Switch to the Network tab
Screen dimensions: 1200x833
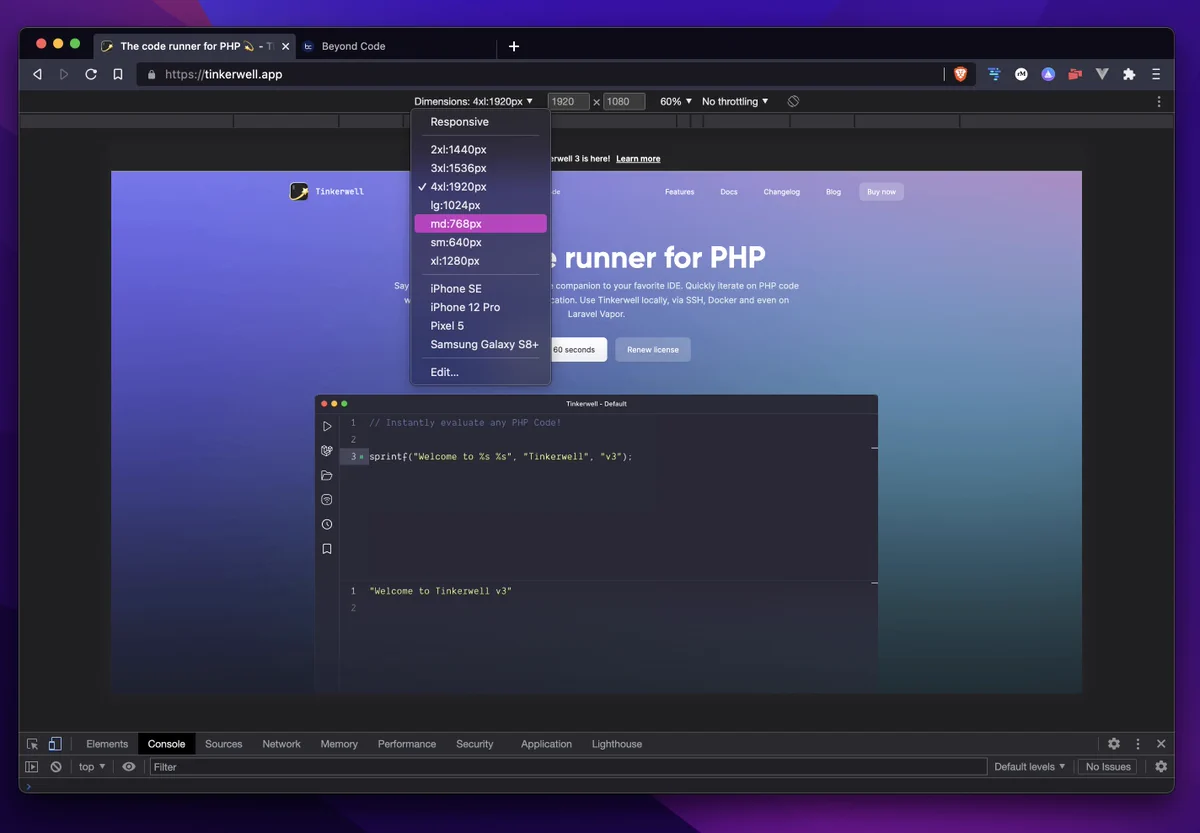click(x=282, y=744)
